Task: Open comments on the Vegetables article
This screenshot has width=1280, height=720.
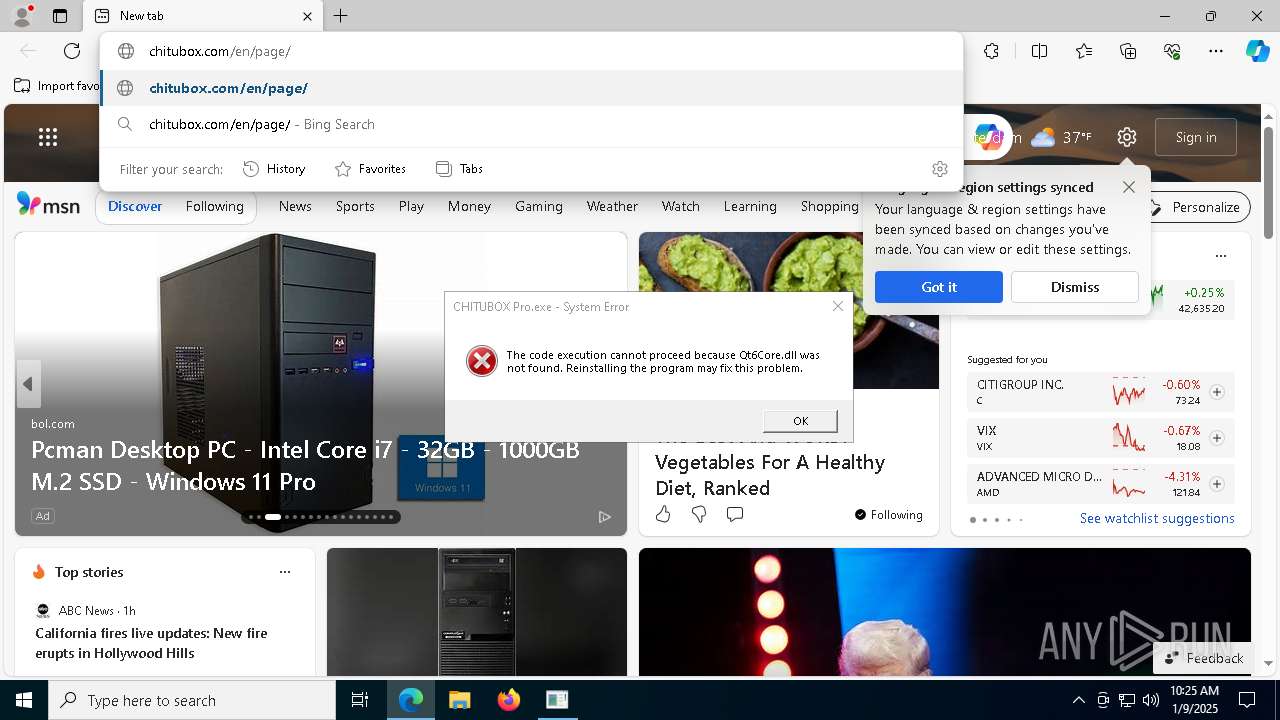Action: point(735,514)
